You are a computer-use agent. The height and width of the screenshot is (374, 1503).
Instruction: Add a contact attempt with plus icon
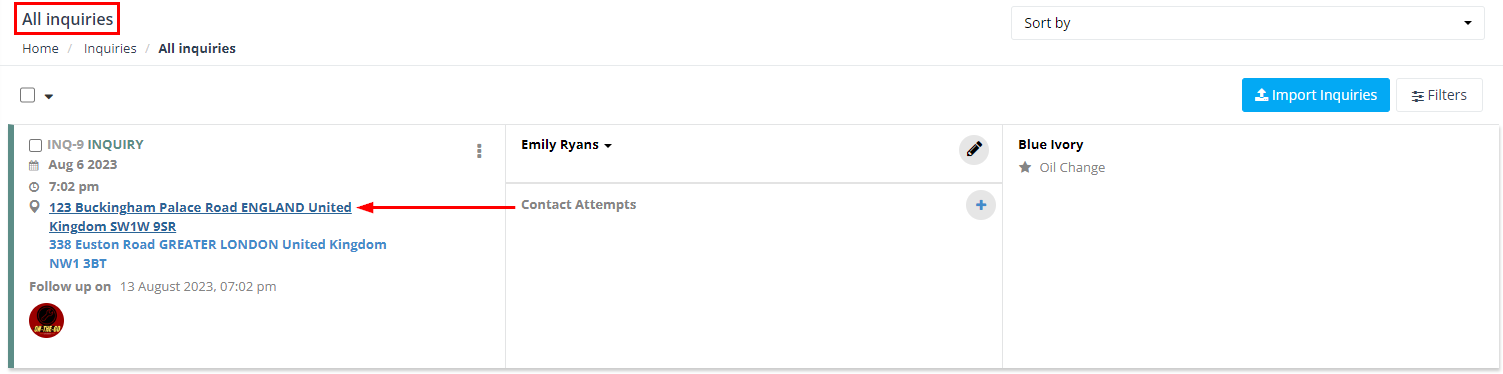tap(981, 205)
